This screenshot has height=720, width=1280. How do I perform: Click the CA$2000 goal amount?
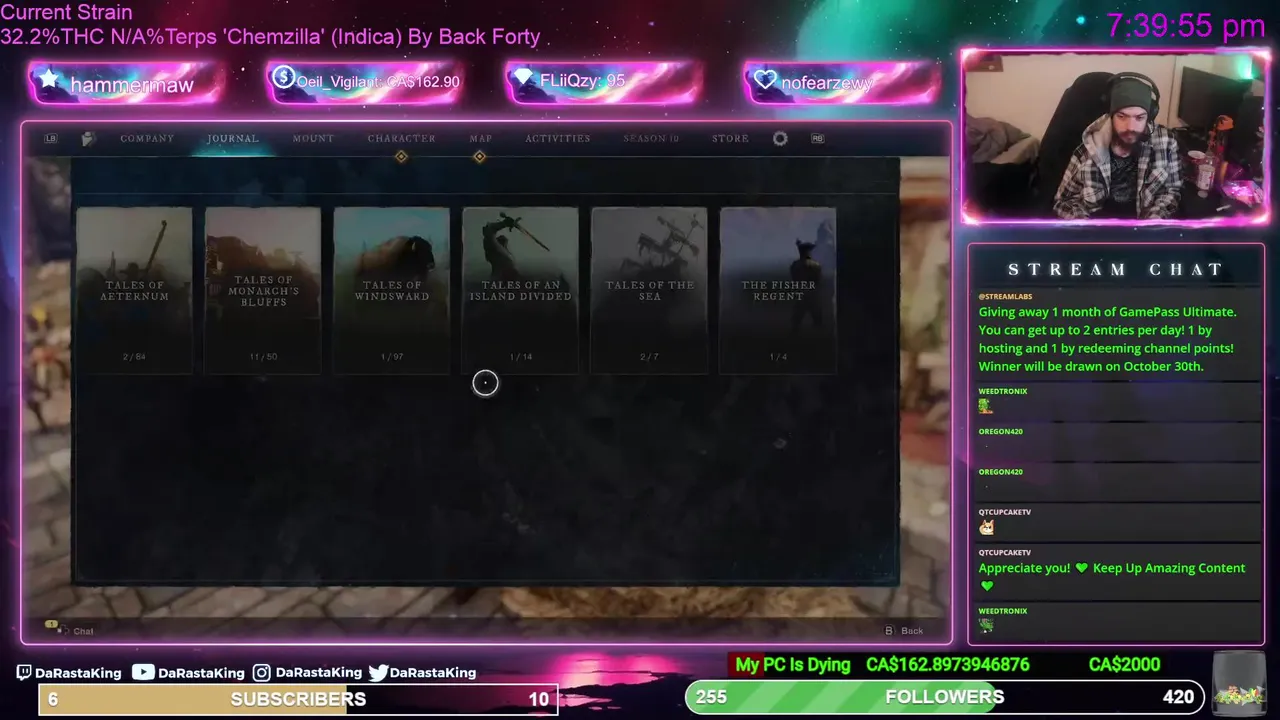(x=1124, y=665)
